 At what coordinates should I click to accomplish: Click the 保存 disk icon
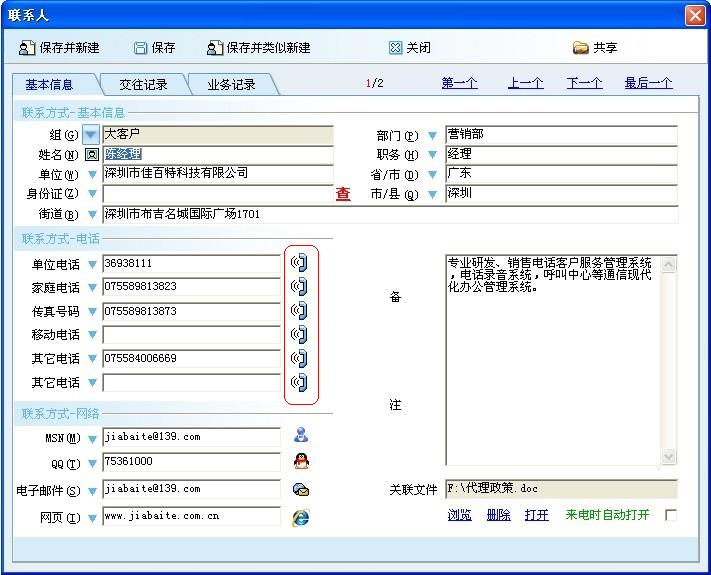(x=141, y=48)
